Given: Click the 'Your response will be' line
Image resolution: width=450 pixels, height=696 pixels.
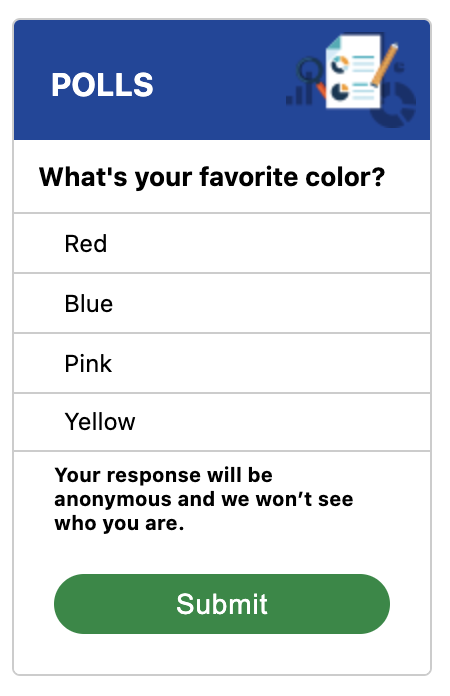Looking at the screenshot, I should click(x=163, y=475).
